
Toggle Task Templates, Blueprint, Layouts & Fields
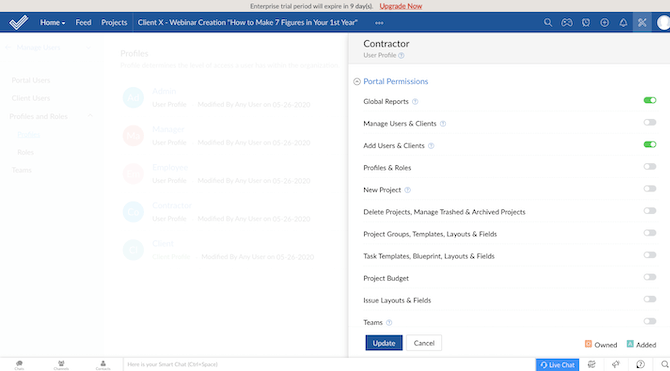[x=650, y=255]
